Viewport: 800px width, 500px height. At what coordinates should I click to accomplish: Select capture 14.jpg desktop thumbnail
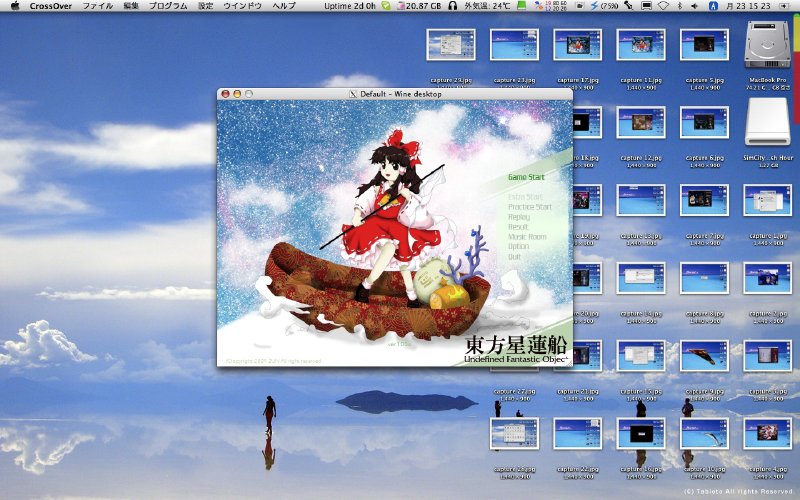point(641,278)
